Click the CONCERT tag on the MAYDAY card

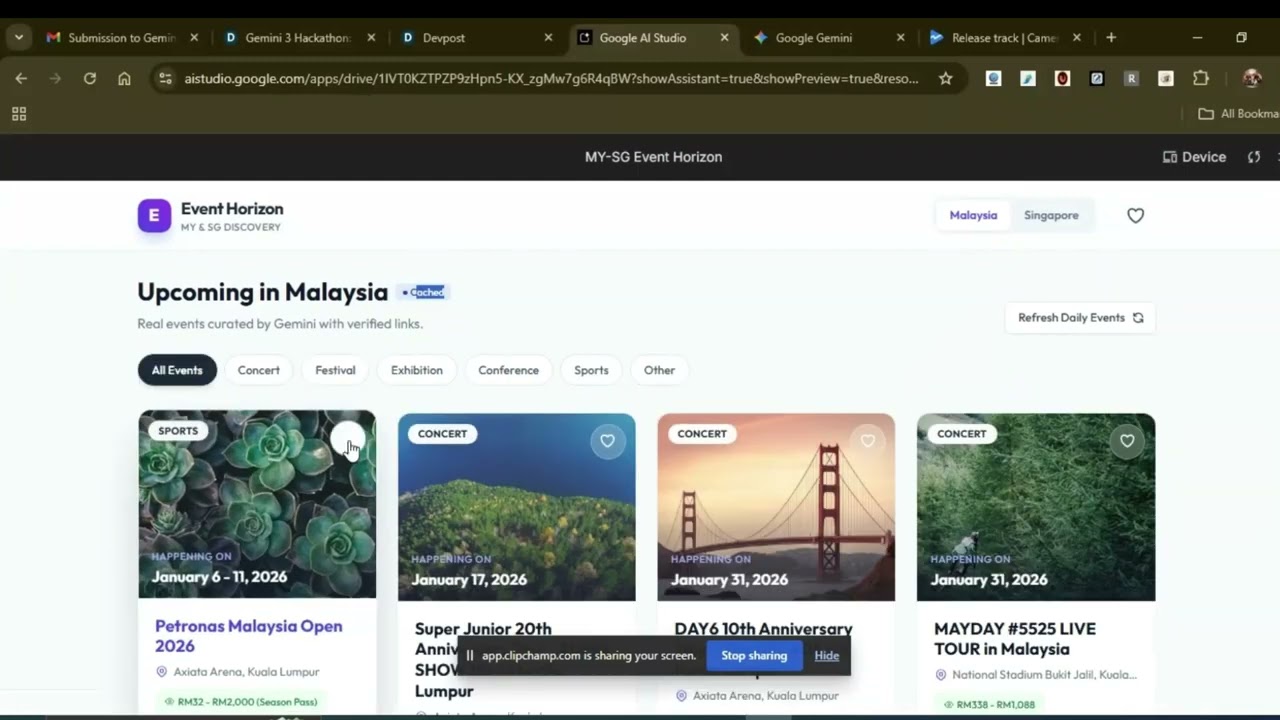pos(961,434)
